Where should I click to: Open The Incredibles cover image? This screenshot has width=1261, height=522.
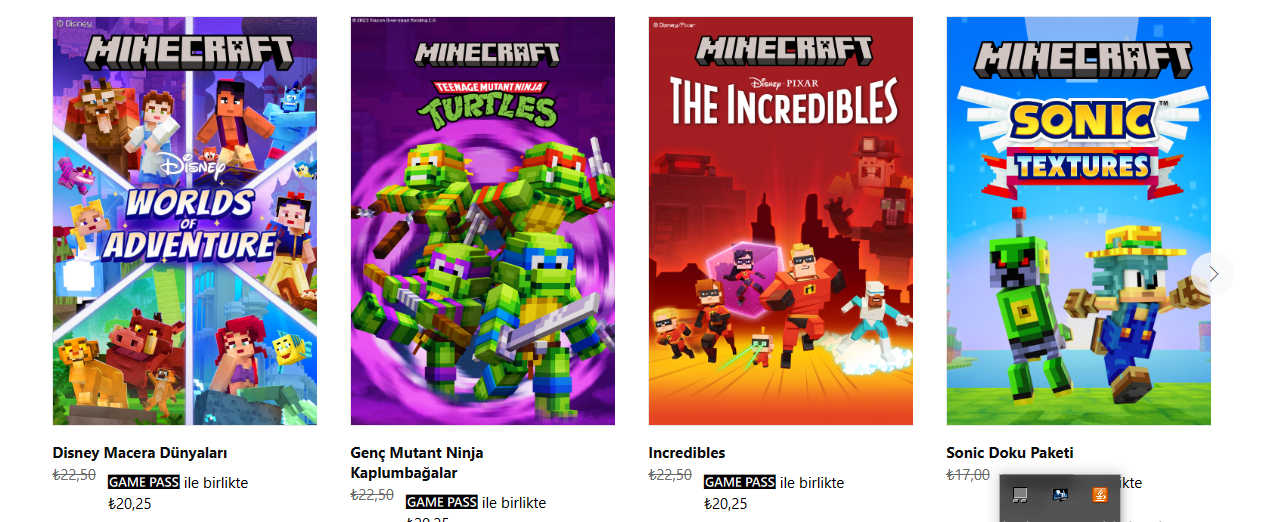pos(781,221)
